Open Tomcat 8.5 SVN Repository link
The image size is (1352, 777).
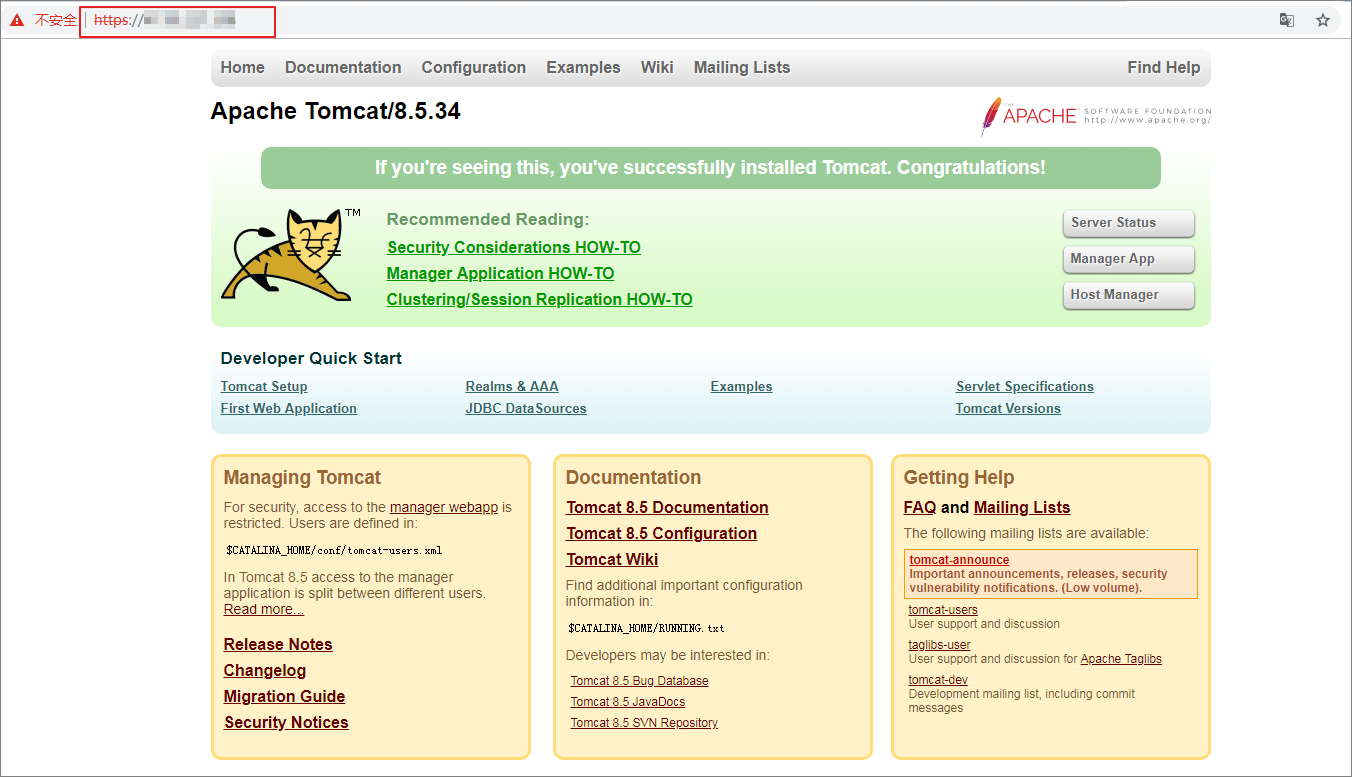[645, 723]
